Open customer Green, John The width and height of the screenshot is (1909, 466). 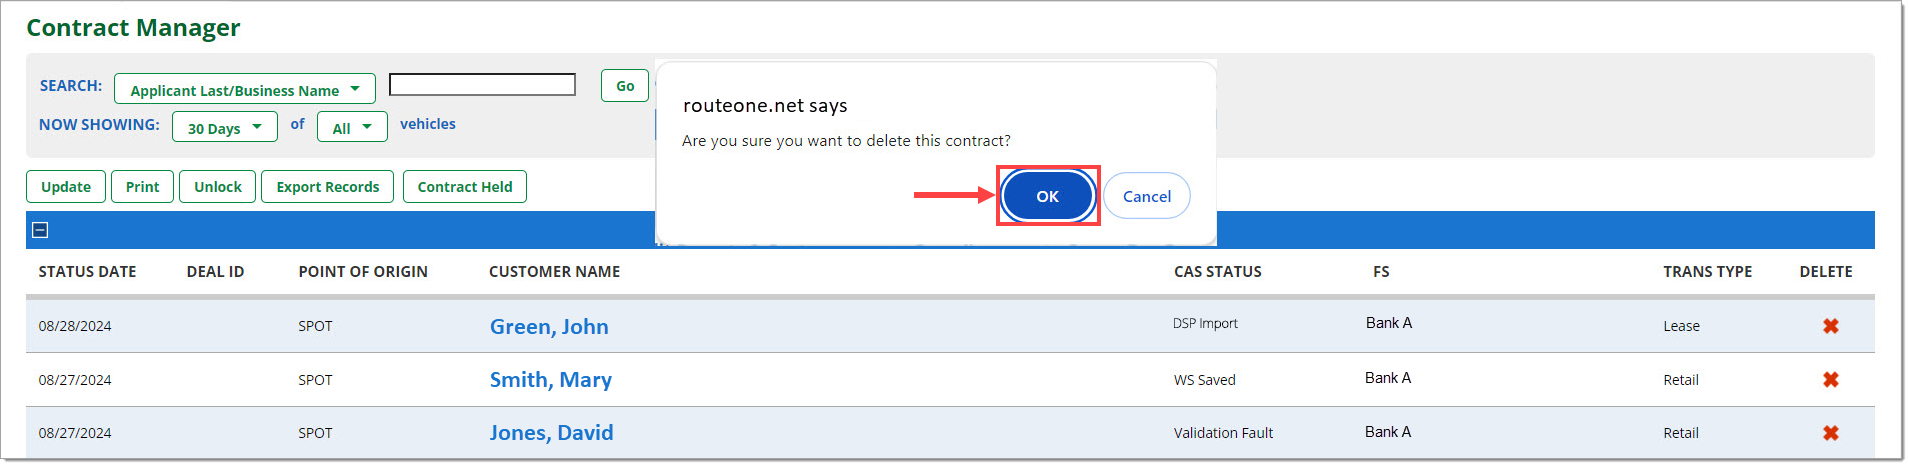pyautogui.click(x=549, y=327)
